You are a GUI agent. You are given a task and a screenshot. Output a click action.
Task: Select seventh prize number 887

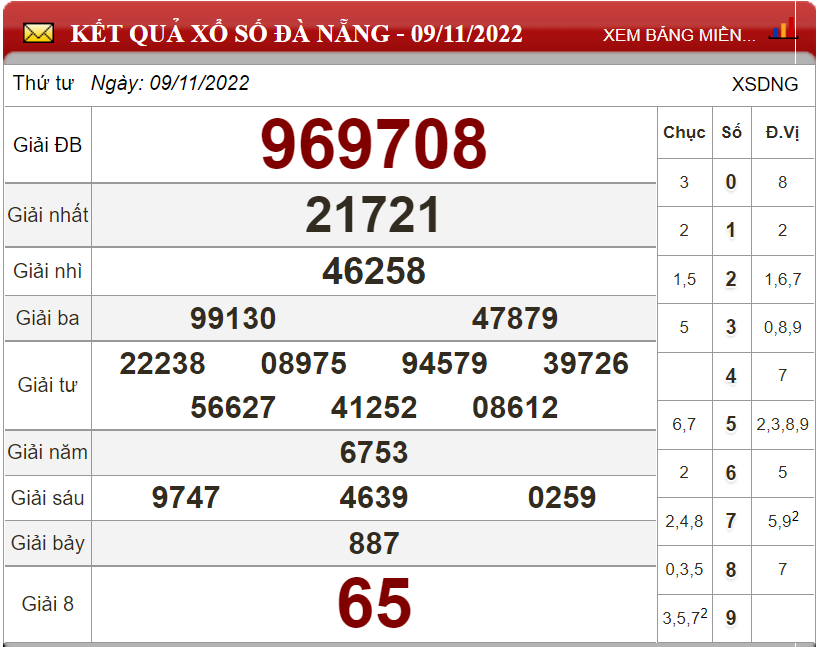click(x=374, y=543)
